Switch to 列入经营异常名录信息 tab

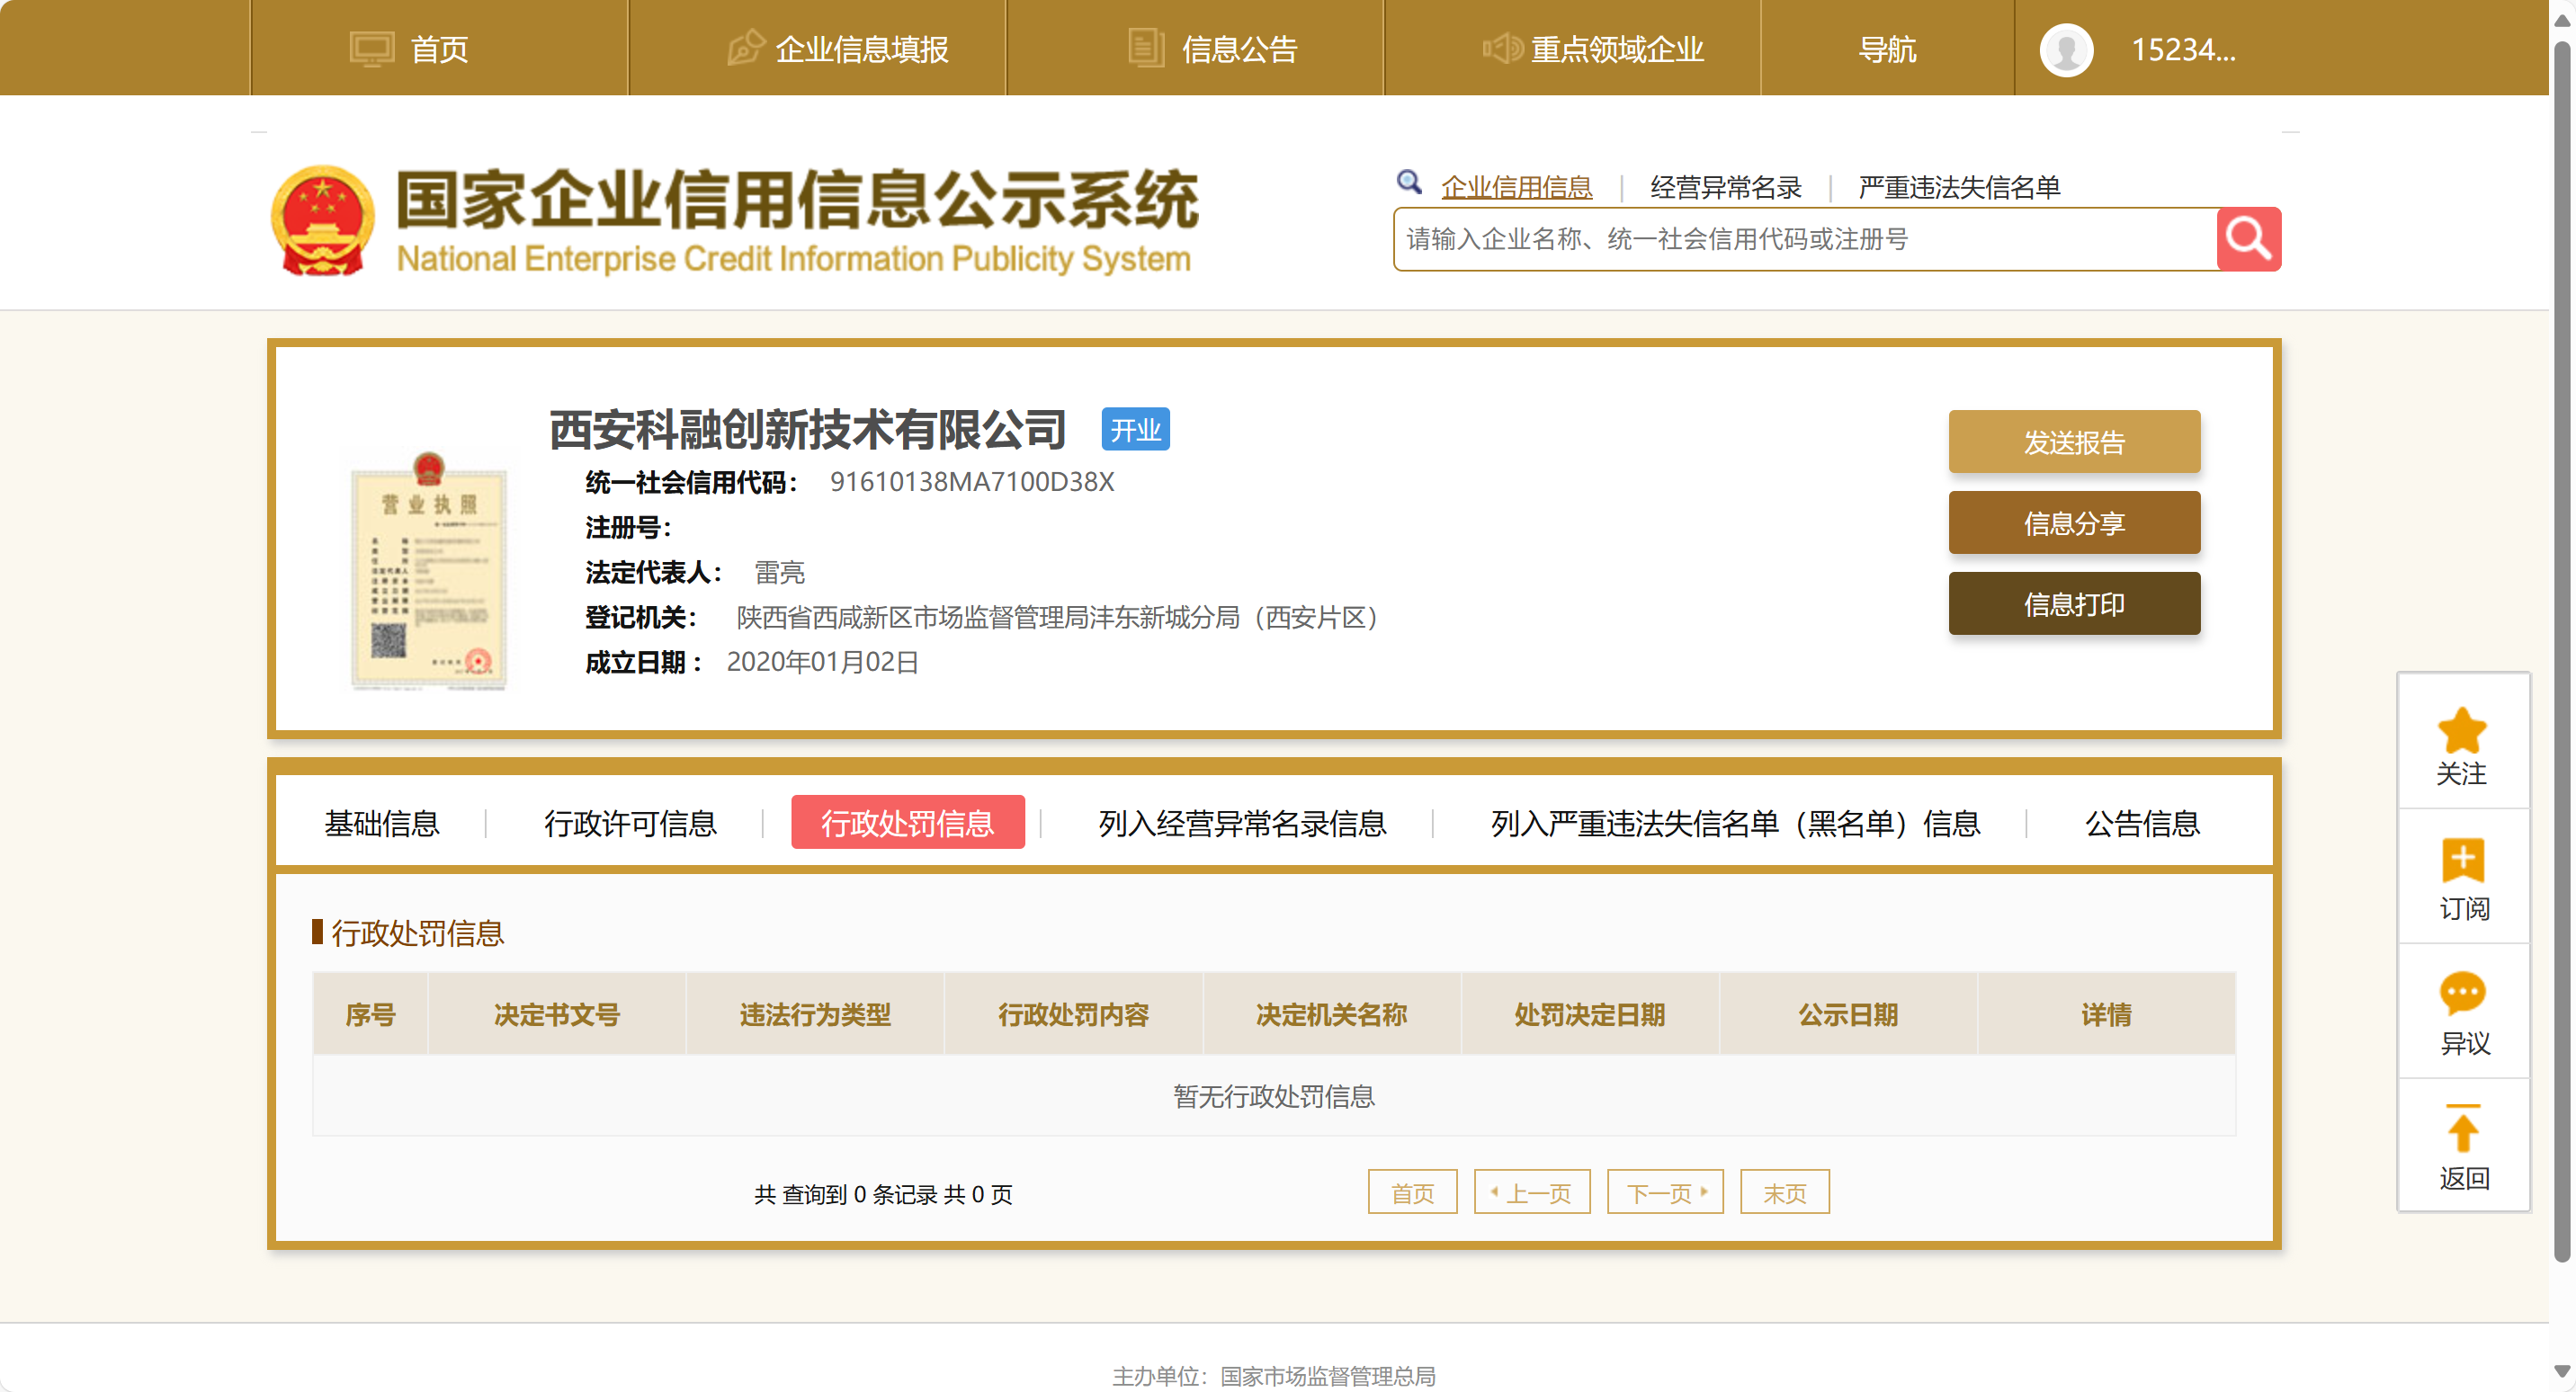click(1242, 823)
